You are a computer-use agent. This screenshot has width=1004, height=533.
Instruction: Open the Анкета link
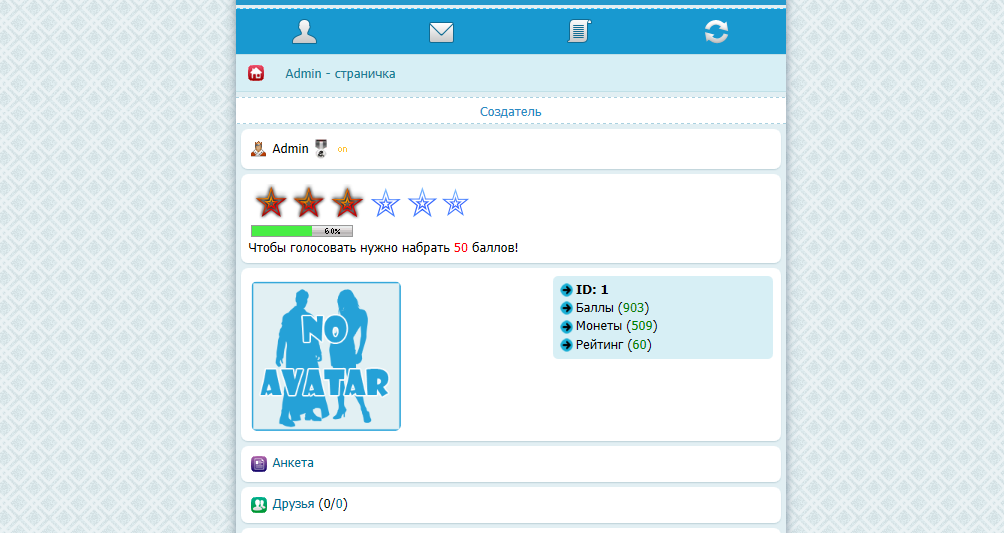pos(293,463)
